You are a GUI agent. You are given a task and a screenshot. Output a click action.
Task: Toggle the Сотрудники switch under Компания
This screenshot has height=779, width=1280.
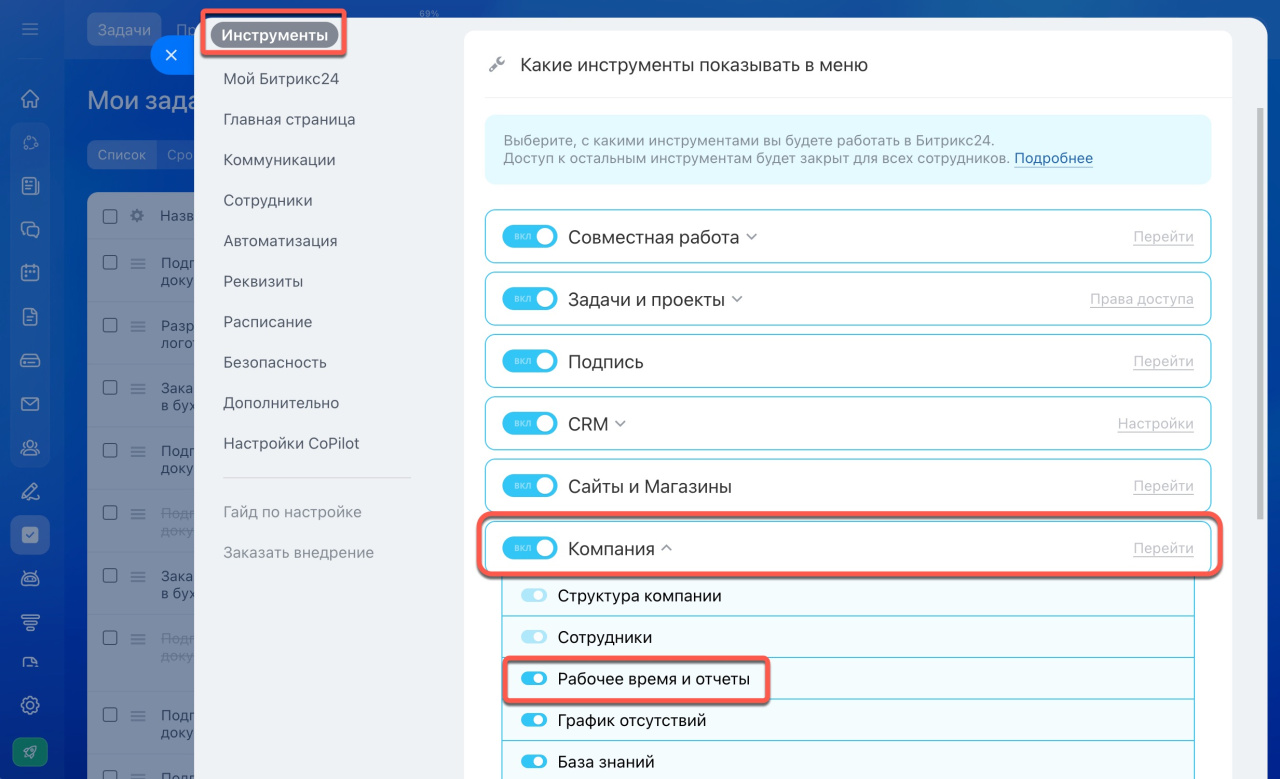534,637
